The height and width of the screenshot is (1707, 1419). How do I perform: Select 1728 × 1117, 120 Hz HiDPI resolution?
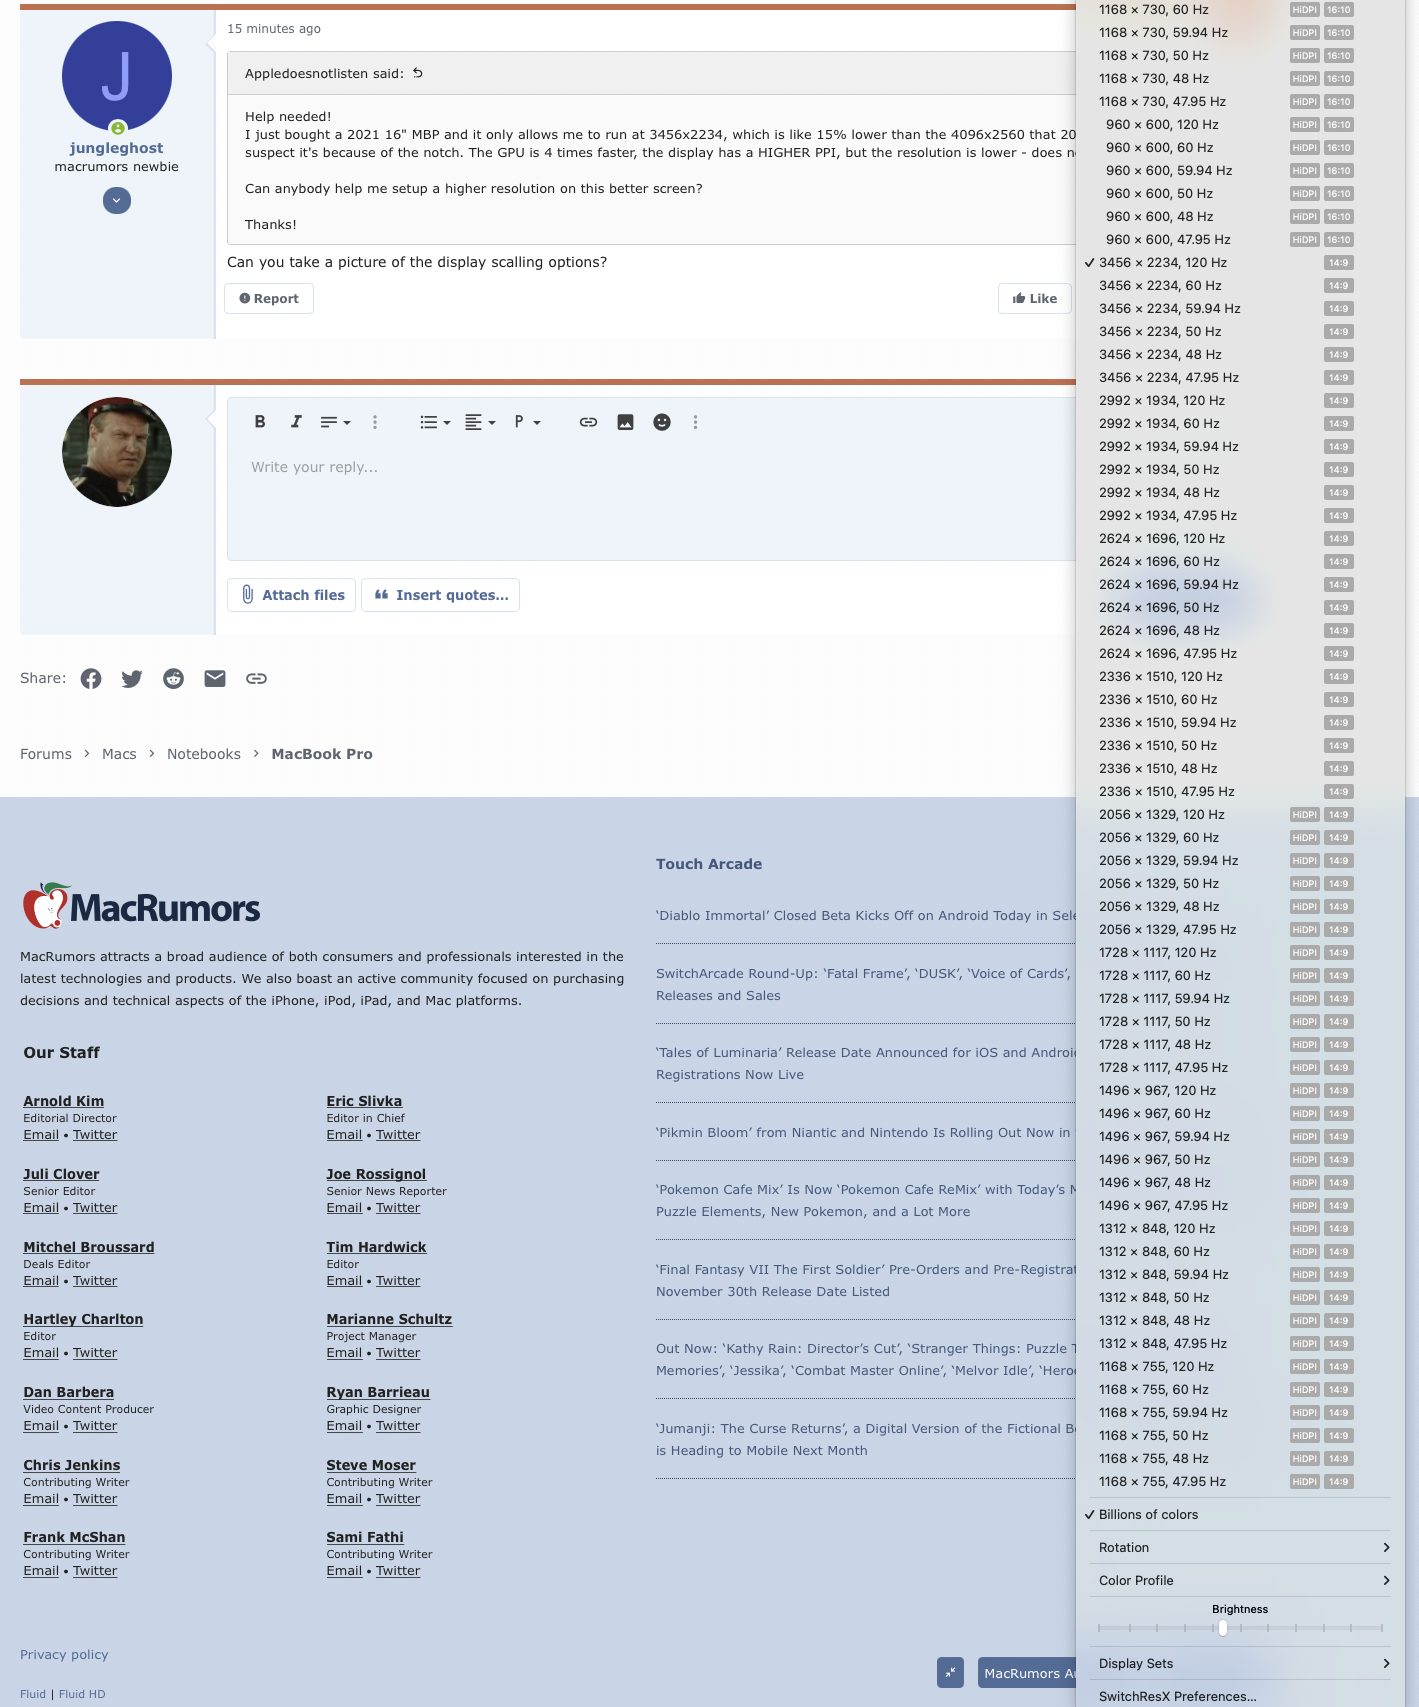point(1240,953)
